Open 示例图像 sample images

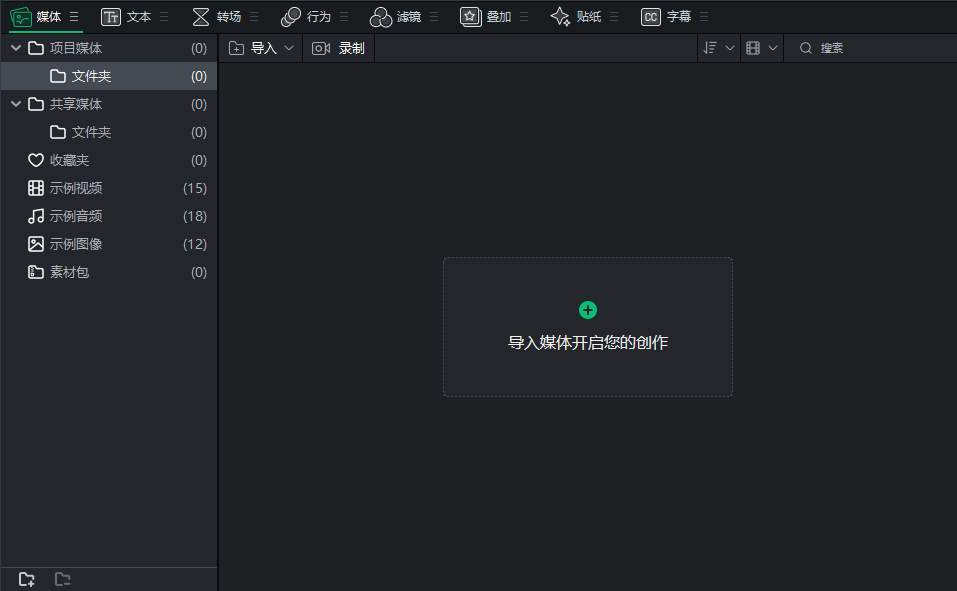[109, 244]
